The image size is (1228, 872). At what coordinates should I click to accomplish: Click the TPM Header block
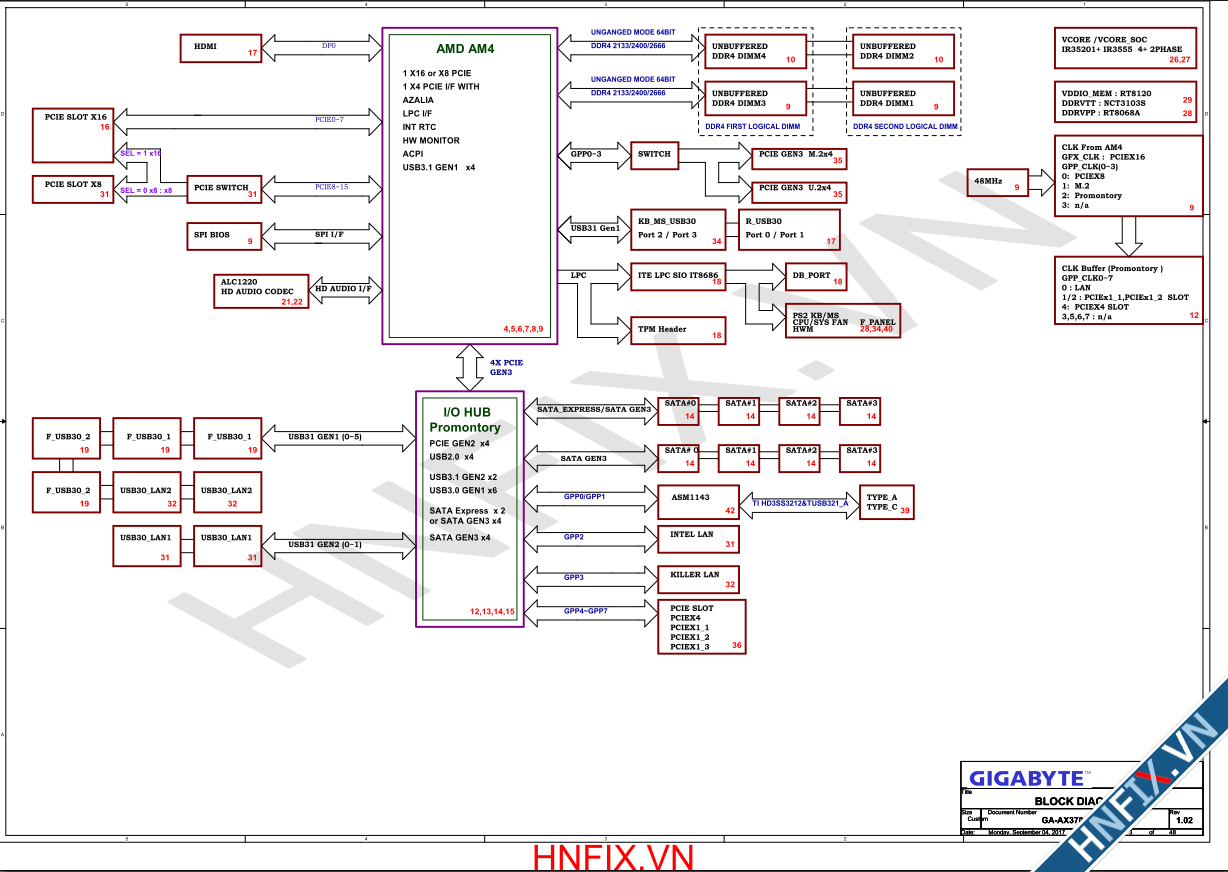point(678,330)
